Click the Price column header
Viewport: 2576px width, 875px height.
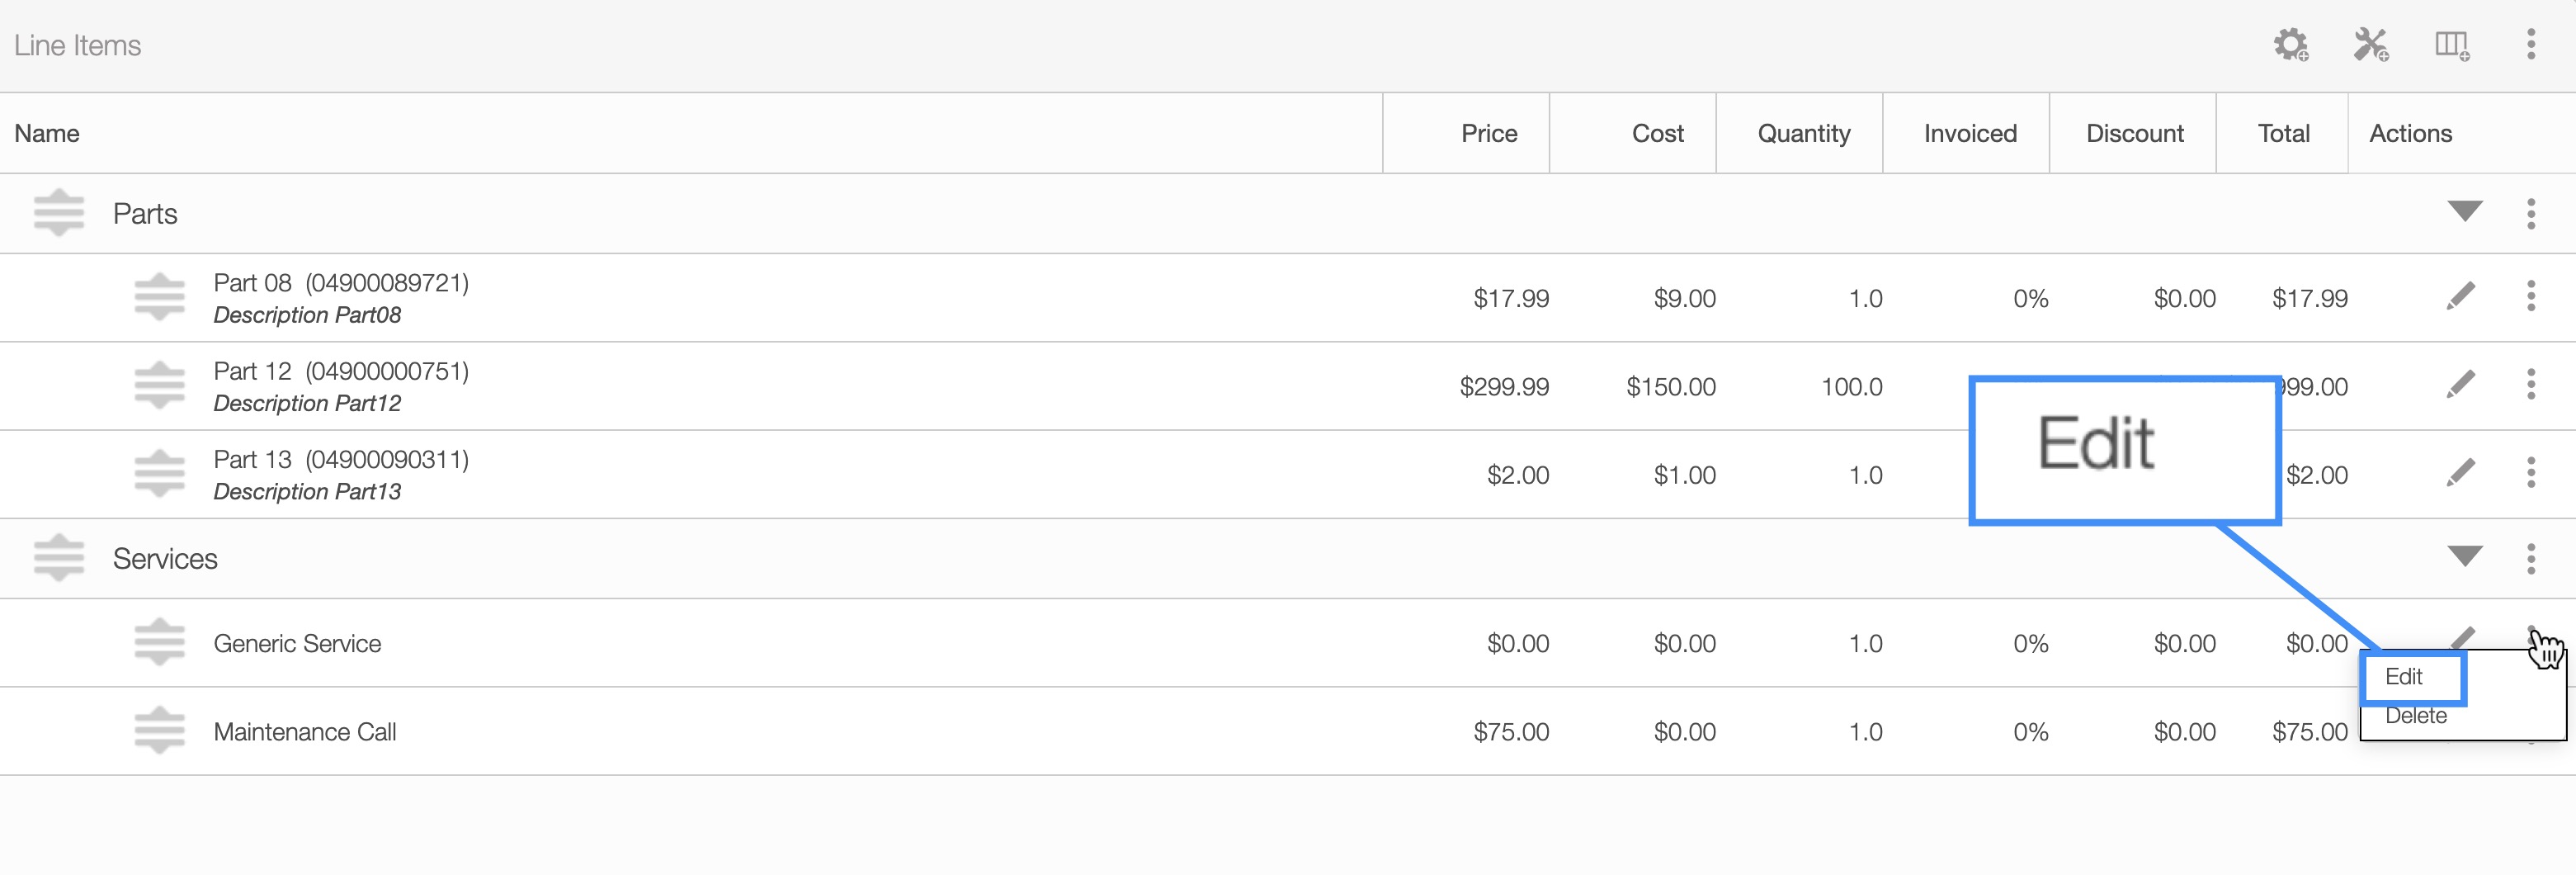pos(1488,134)
